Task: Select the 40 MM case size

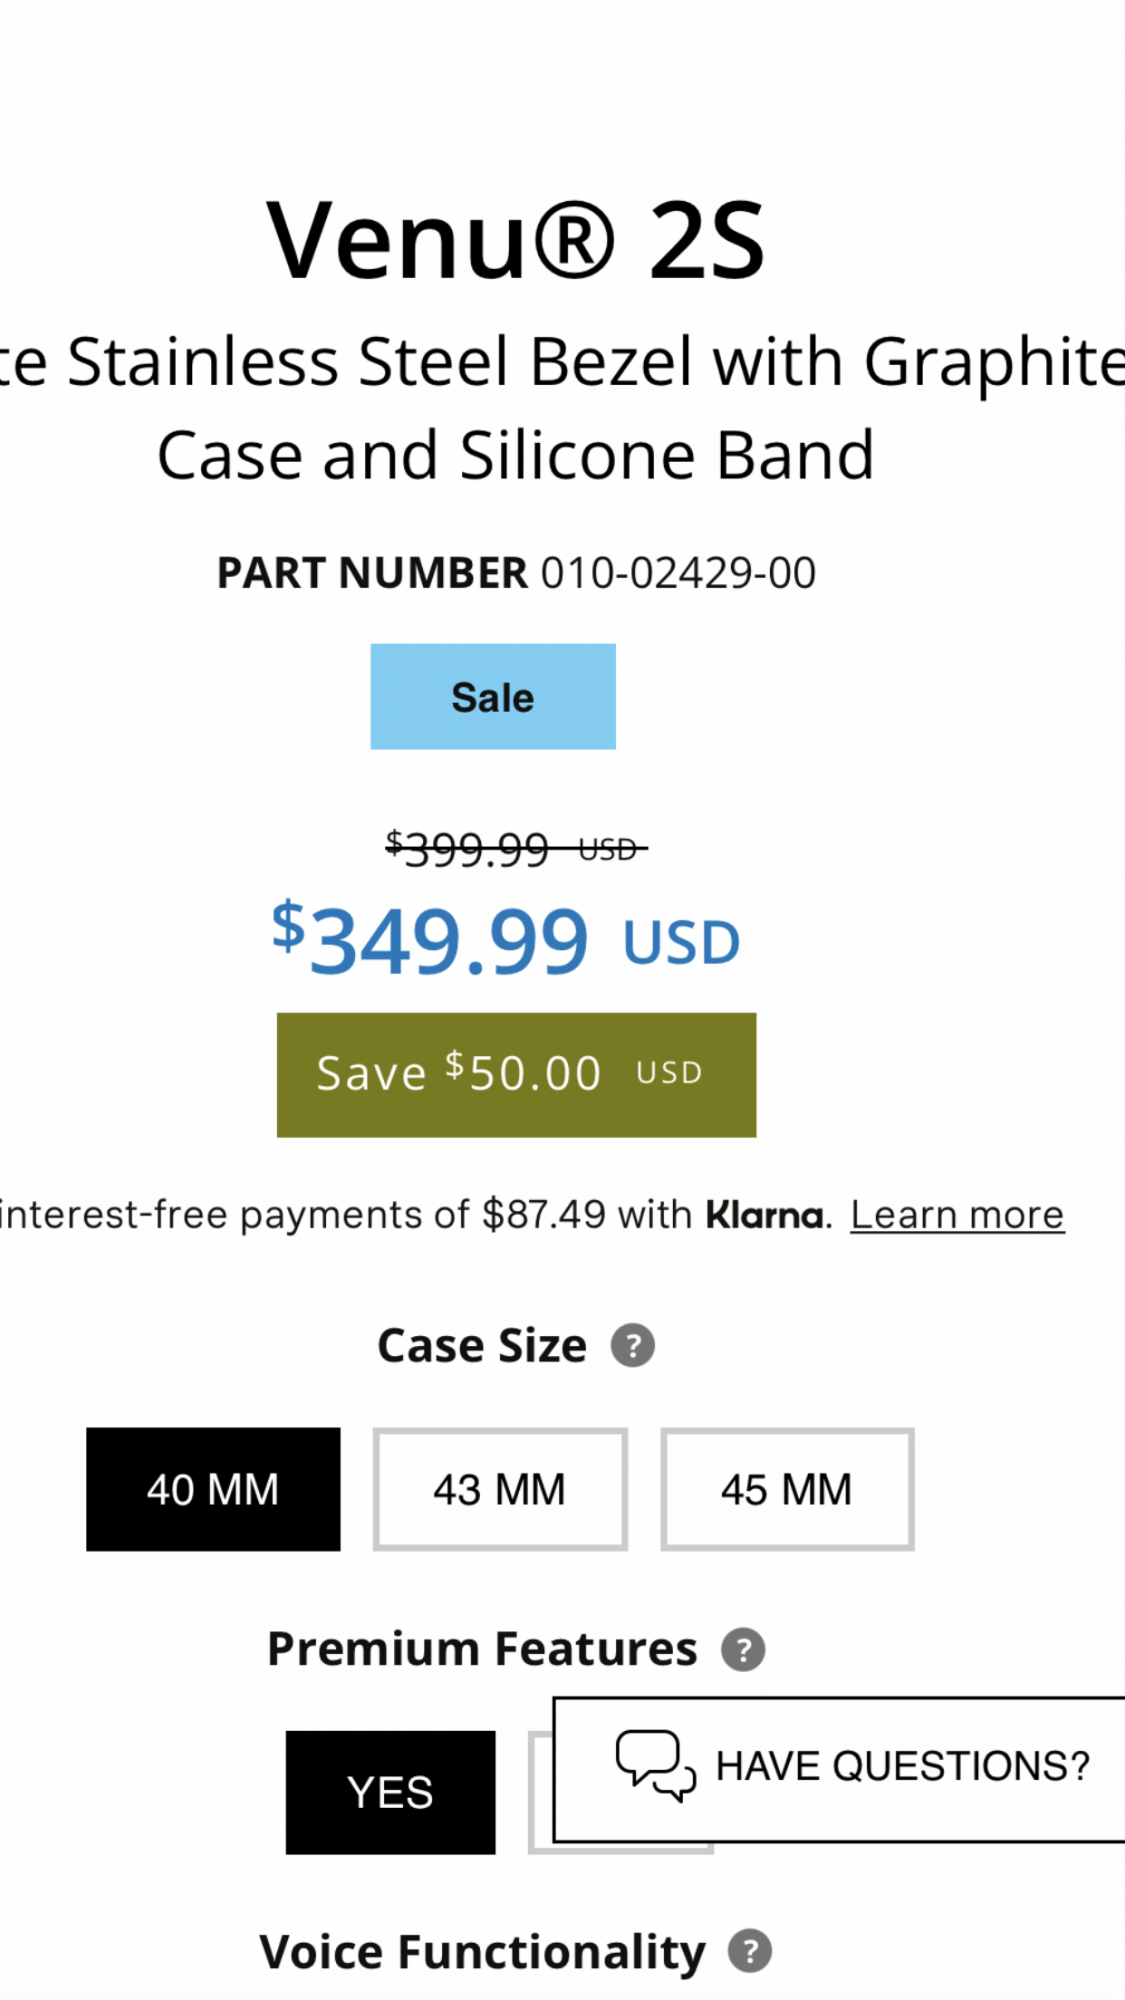Action: coord(213,1489)
